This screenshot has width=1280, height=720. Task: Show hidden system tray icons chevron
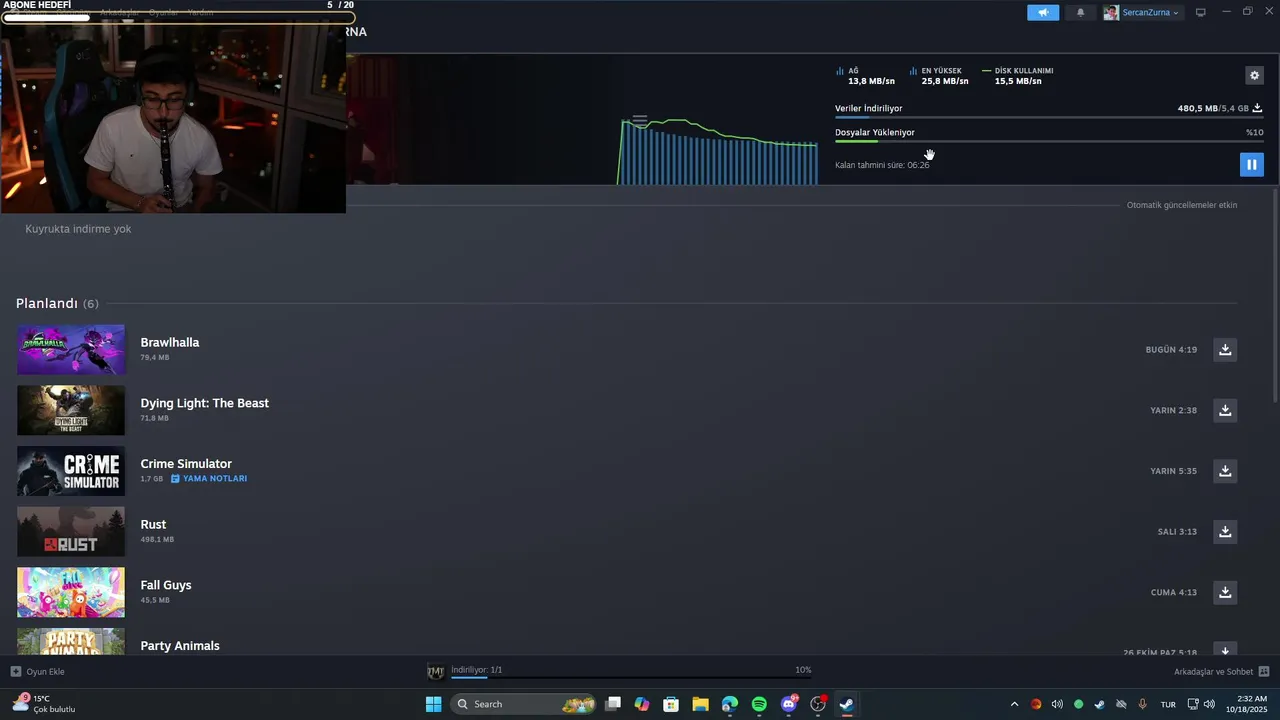pyautogui.click(x=1014, y=704)
